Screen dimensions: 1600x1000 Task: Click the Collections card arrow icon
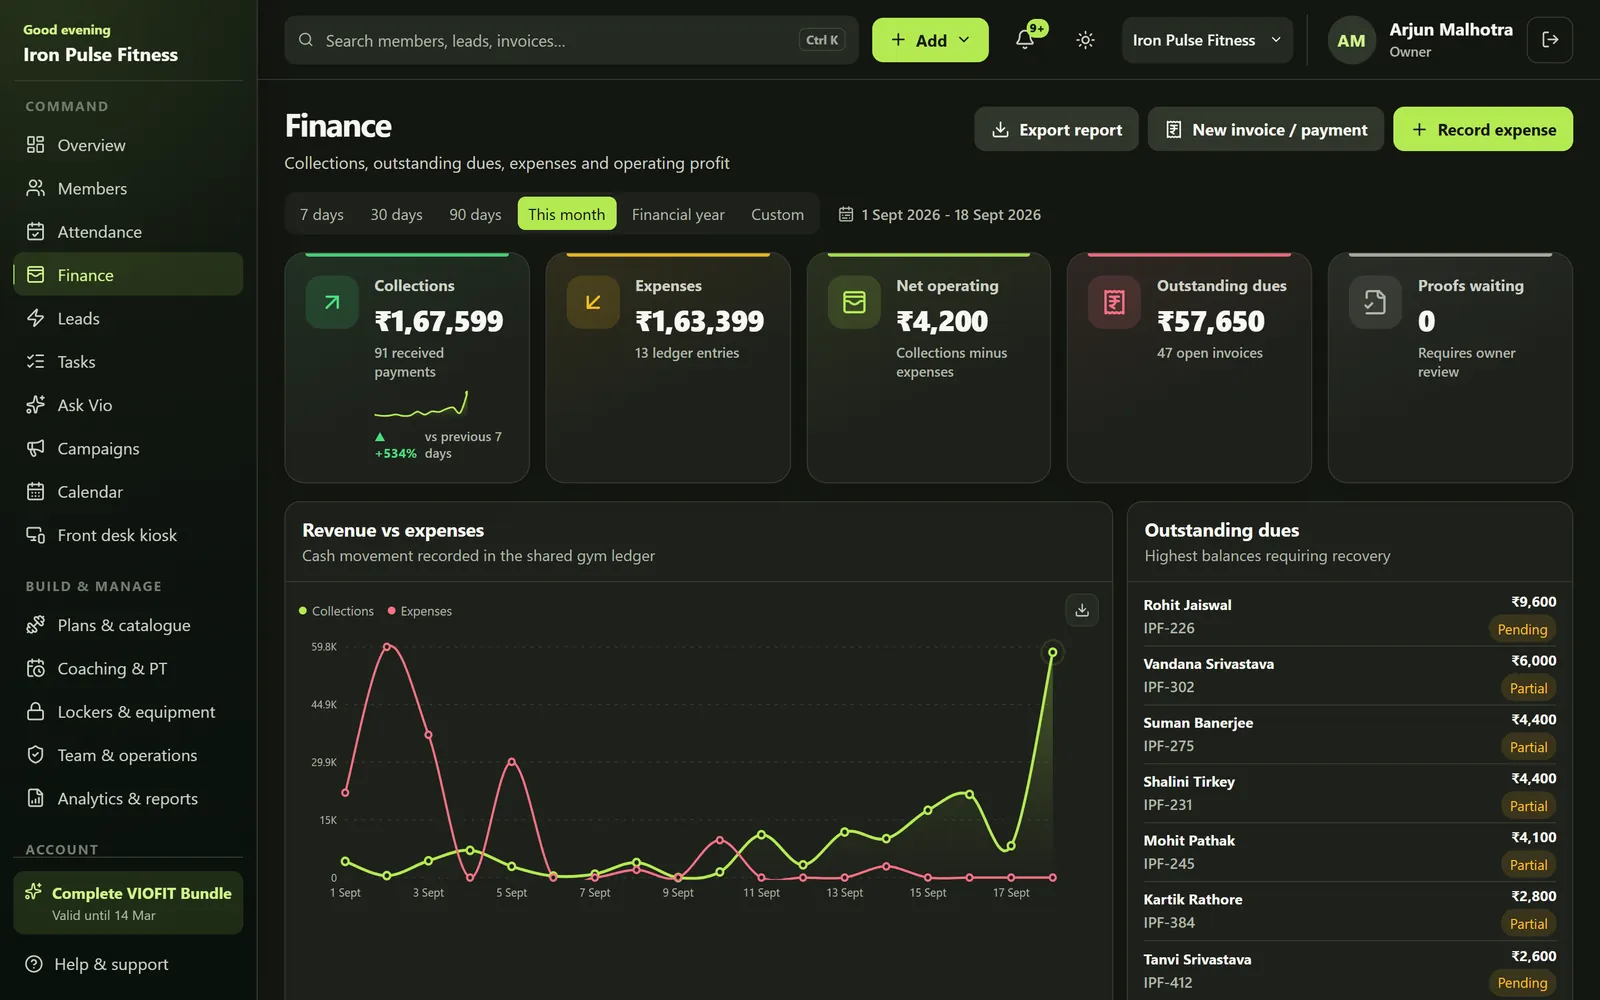[332, 302]
